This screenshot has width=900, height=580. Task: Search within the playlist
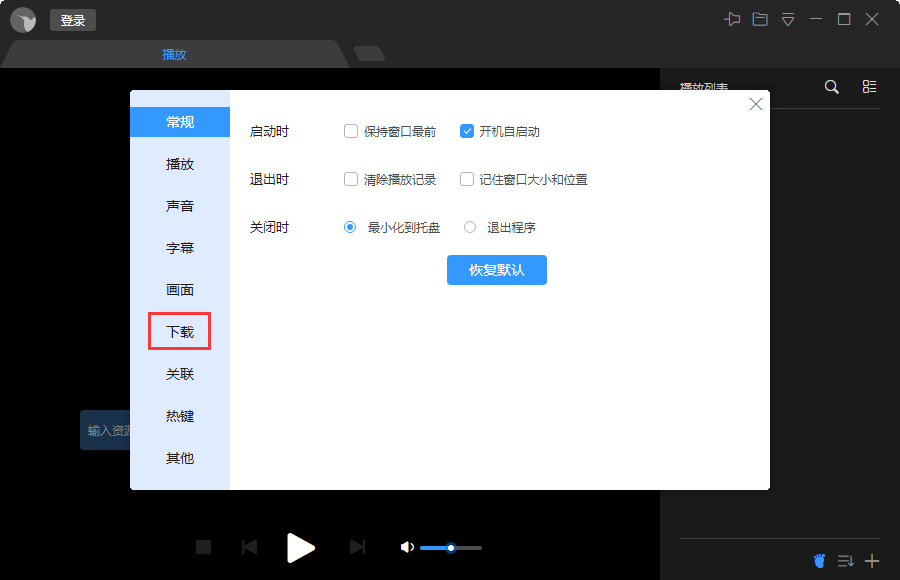coord(831,87)
